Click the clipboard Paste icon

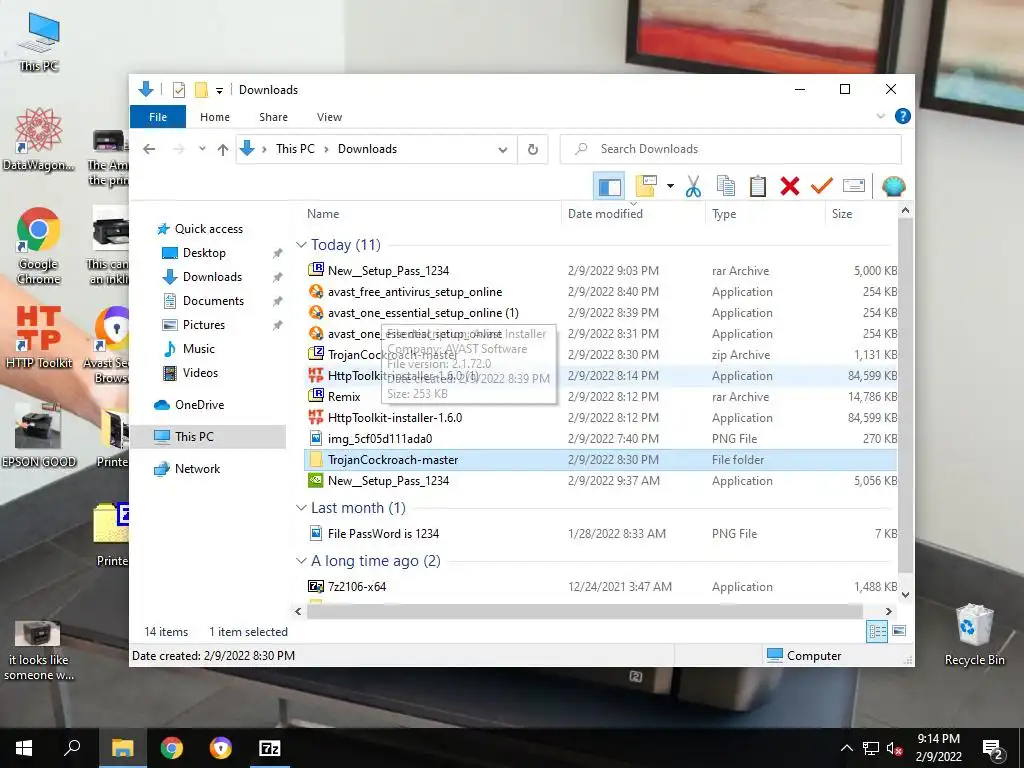[758, 187]
